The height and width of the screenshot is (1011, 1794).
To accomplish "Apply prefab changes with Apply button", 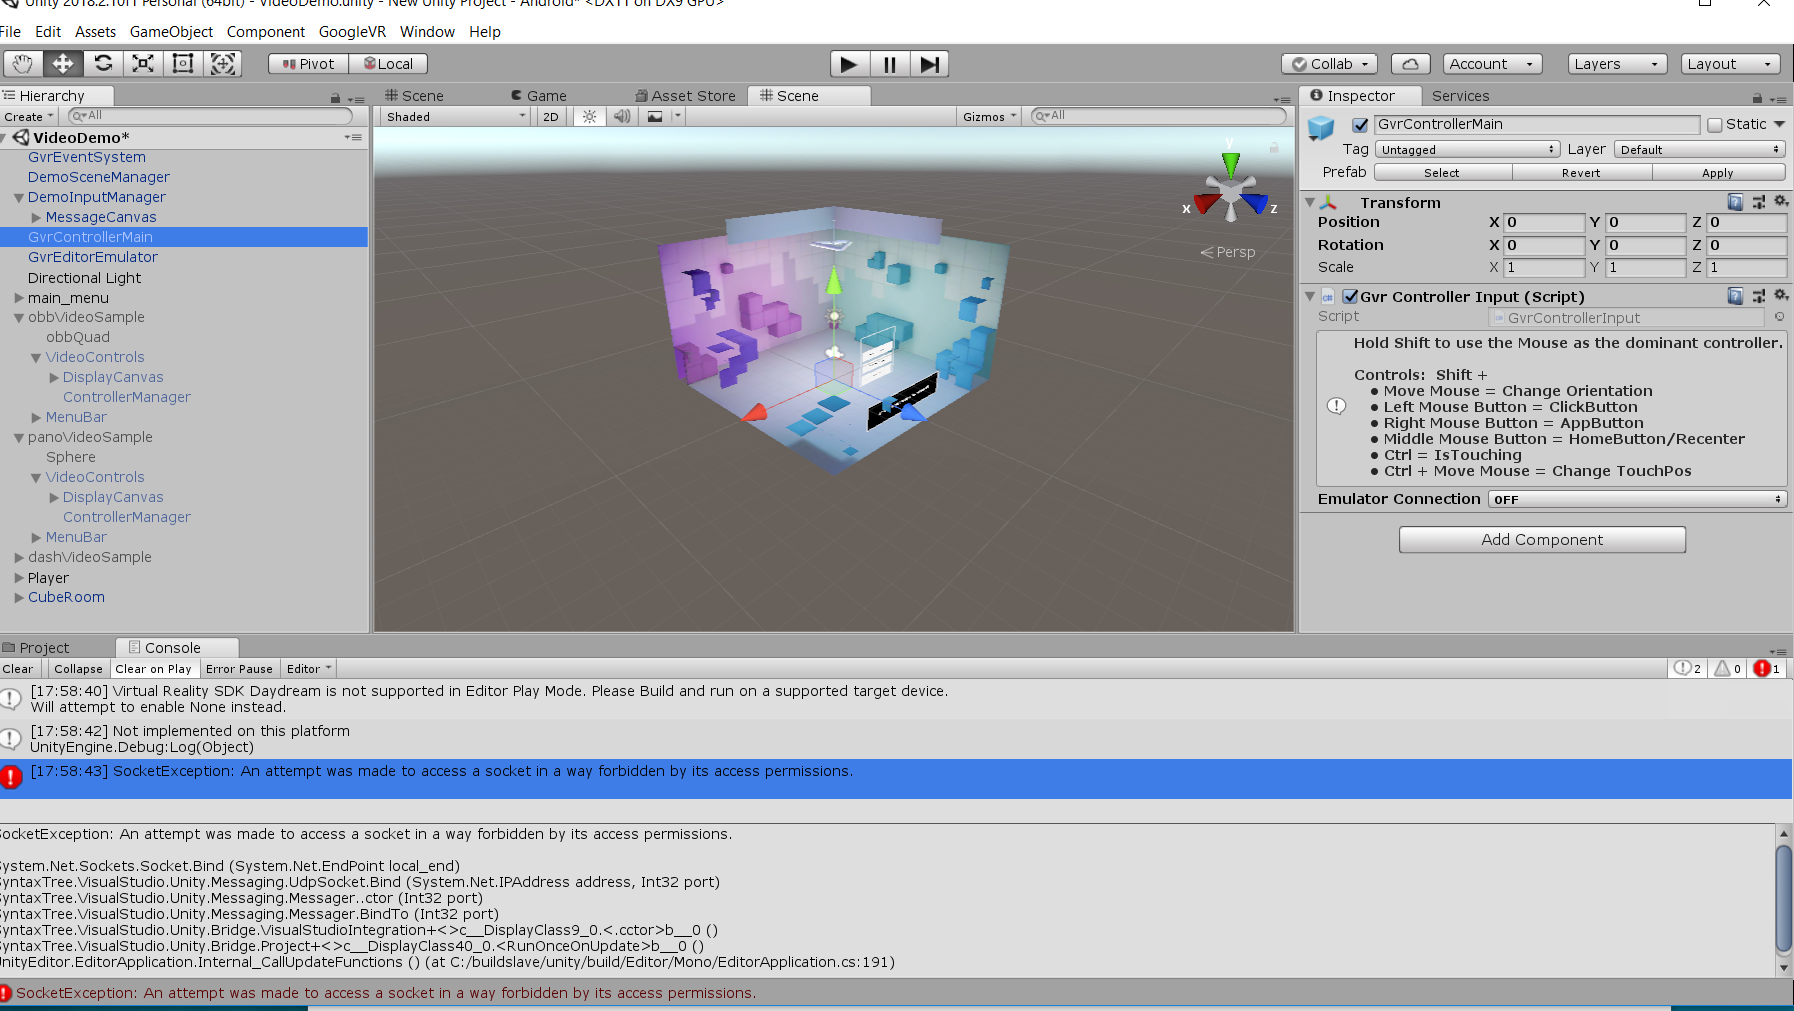I will pos(1718,172).
